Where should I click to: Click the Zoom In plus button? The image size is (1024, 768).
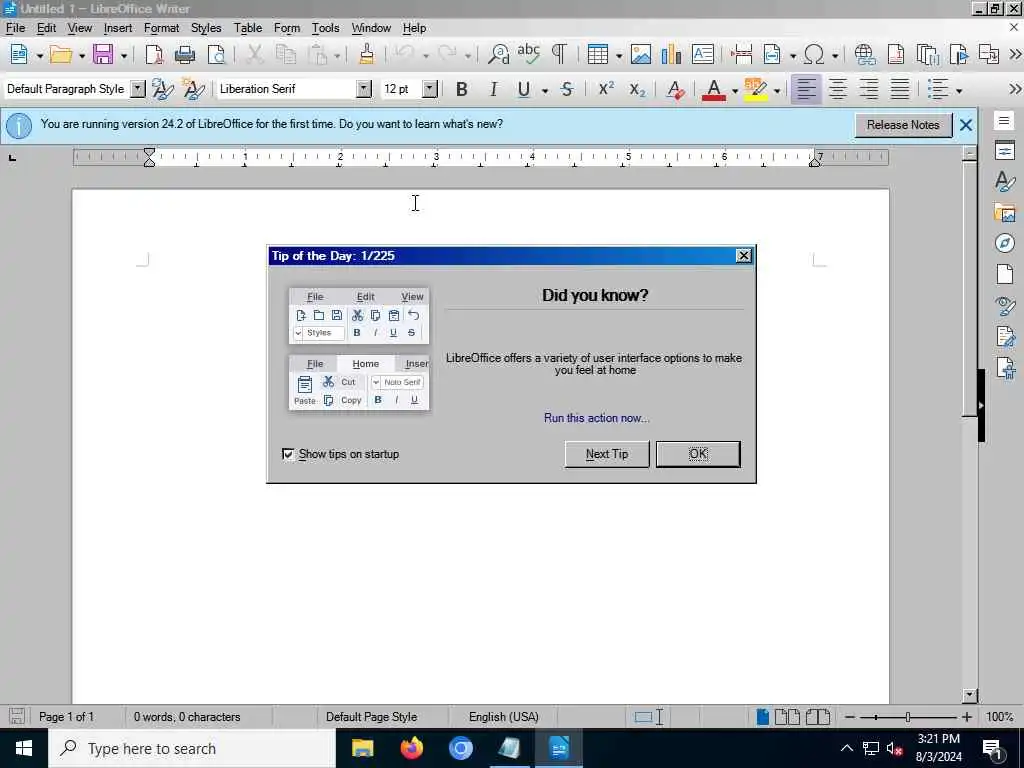click(x=967, y=717)
